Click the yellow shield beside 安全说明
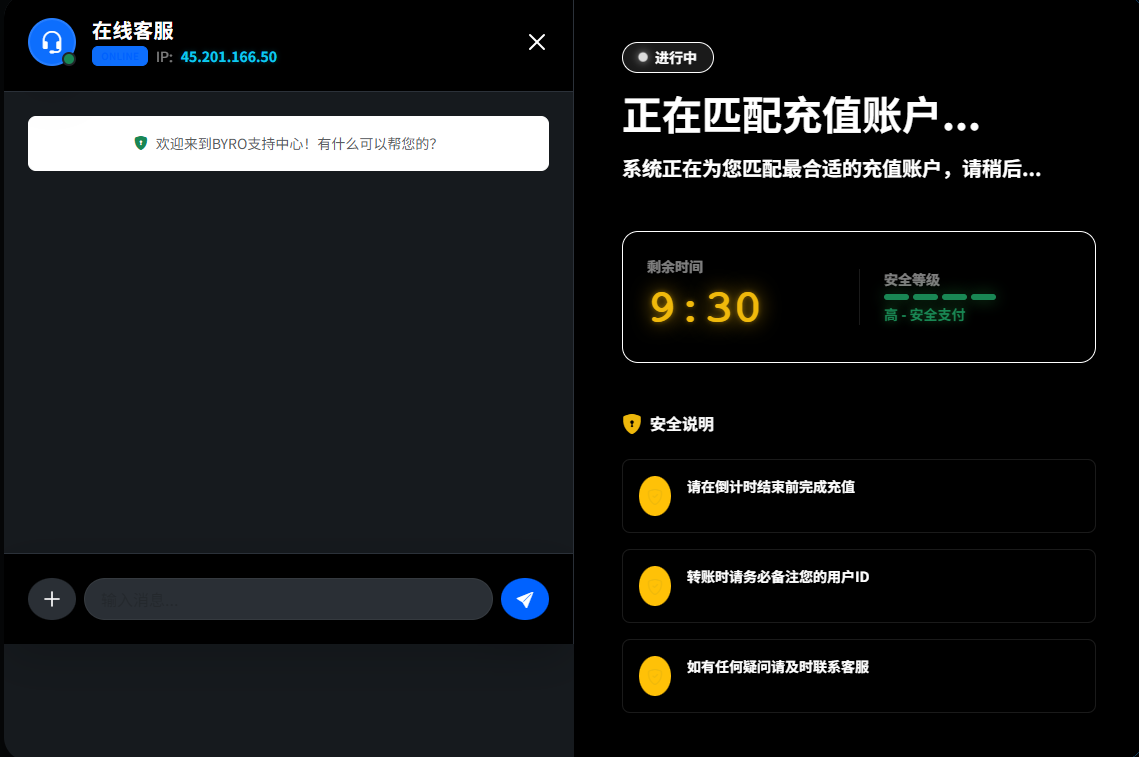1139x757 pixels. pos(631,424)
